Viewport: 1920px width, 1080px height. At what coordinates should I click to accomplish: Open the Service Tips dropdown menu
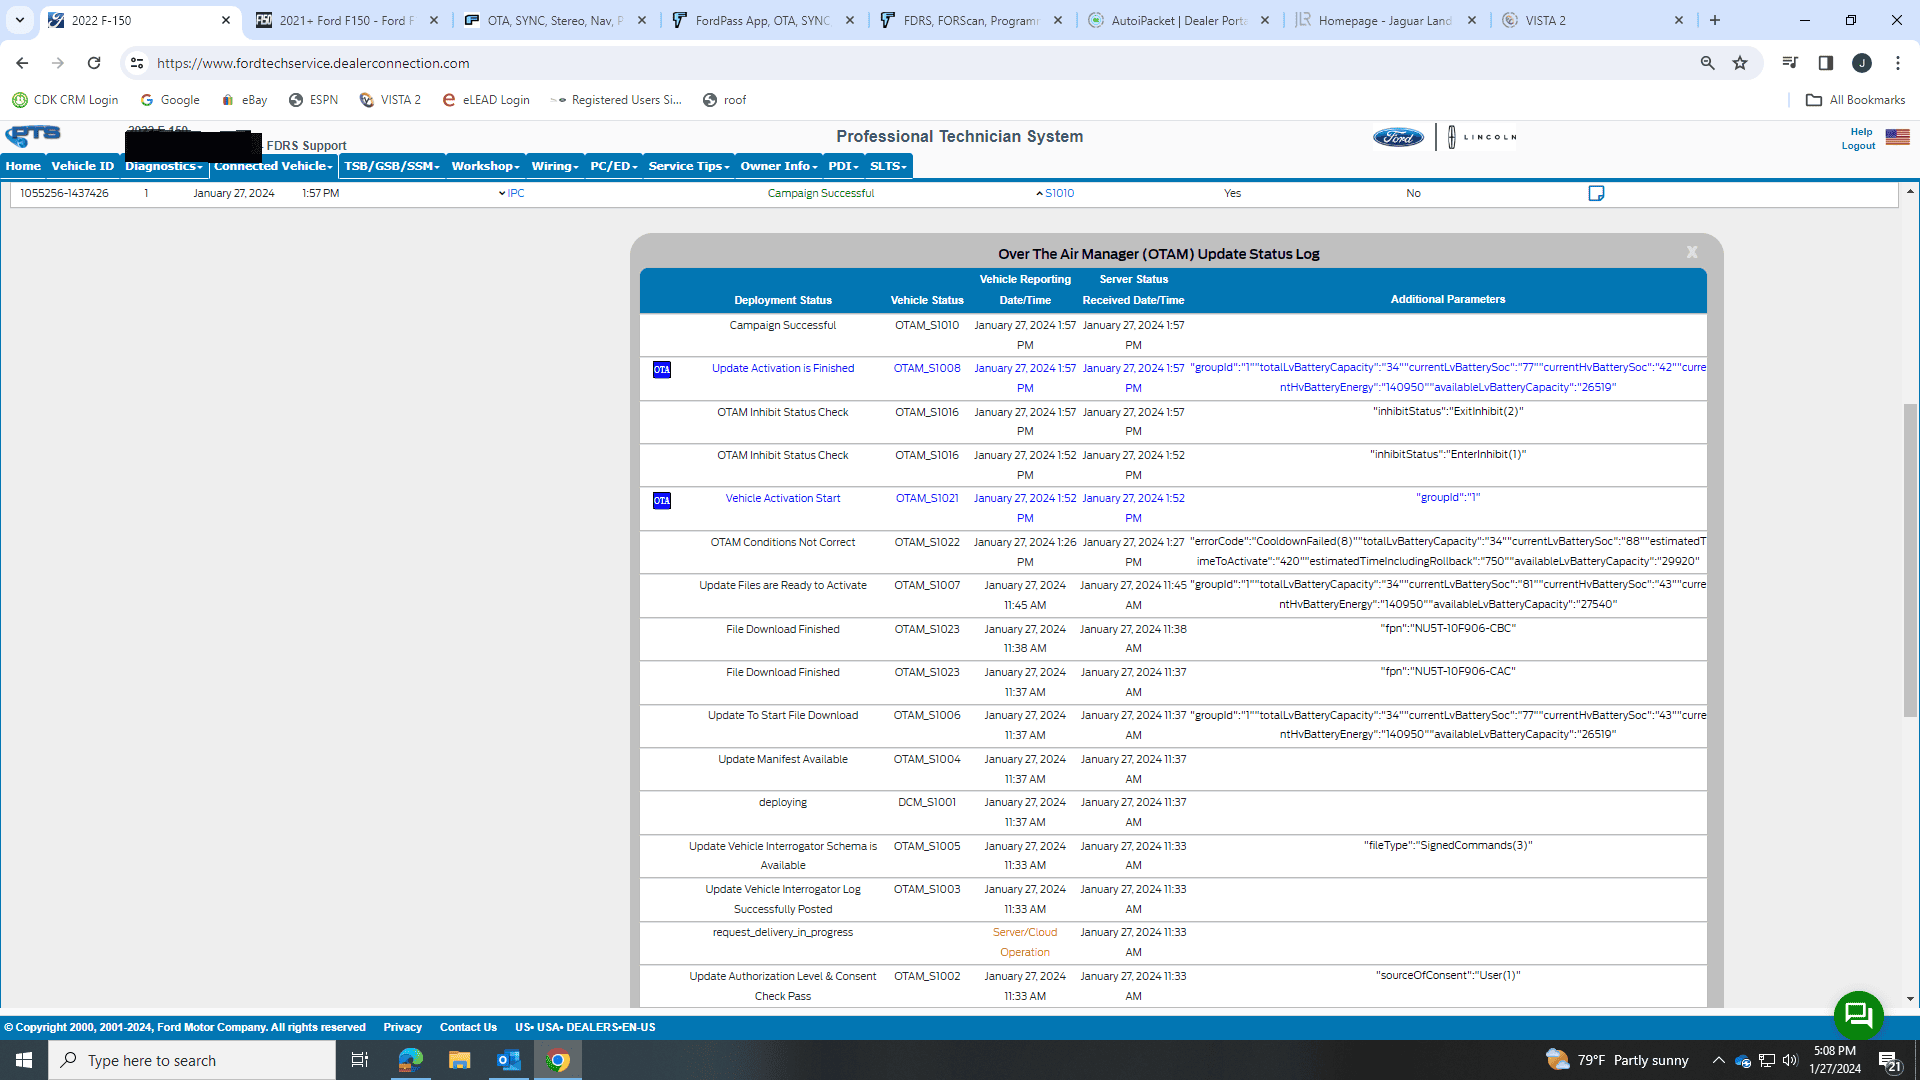coord(688,166)
